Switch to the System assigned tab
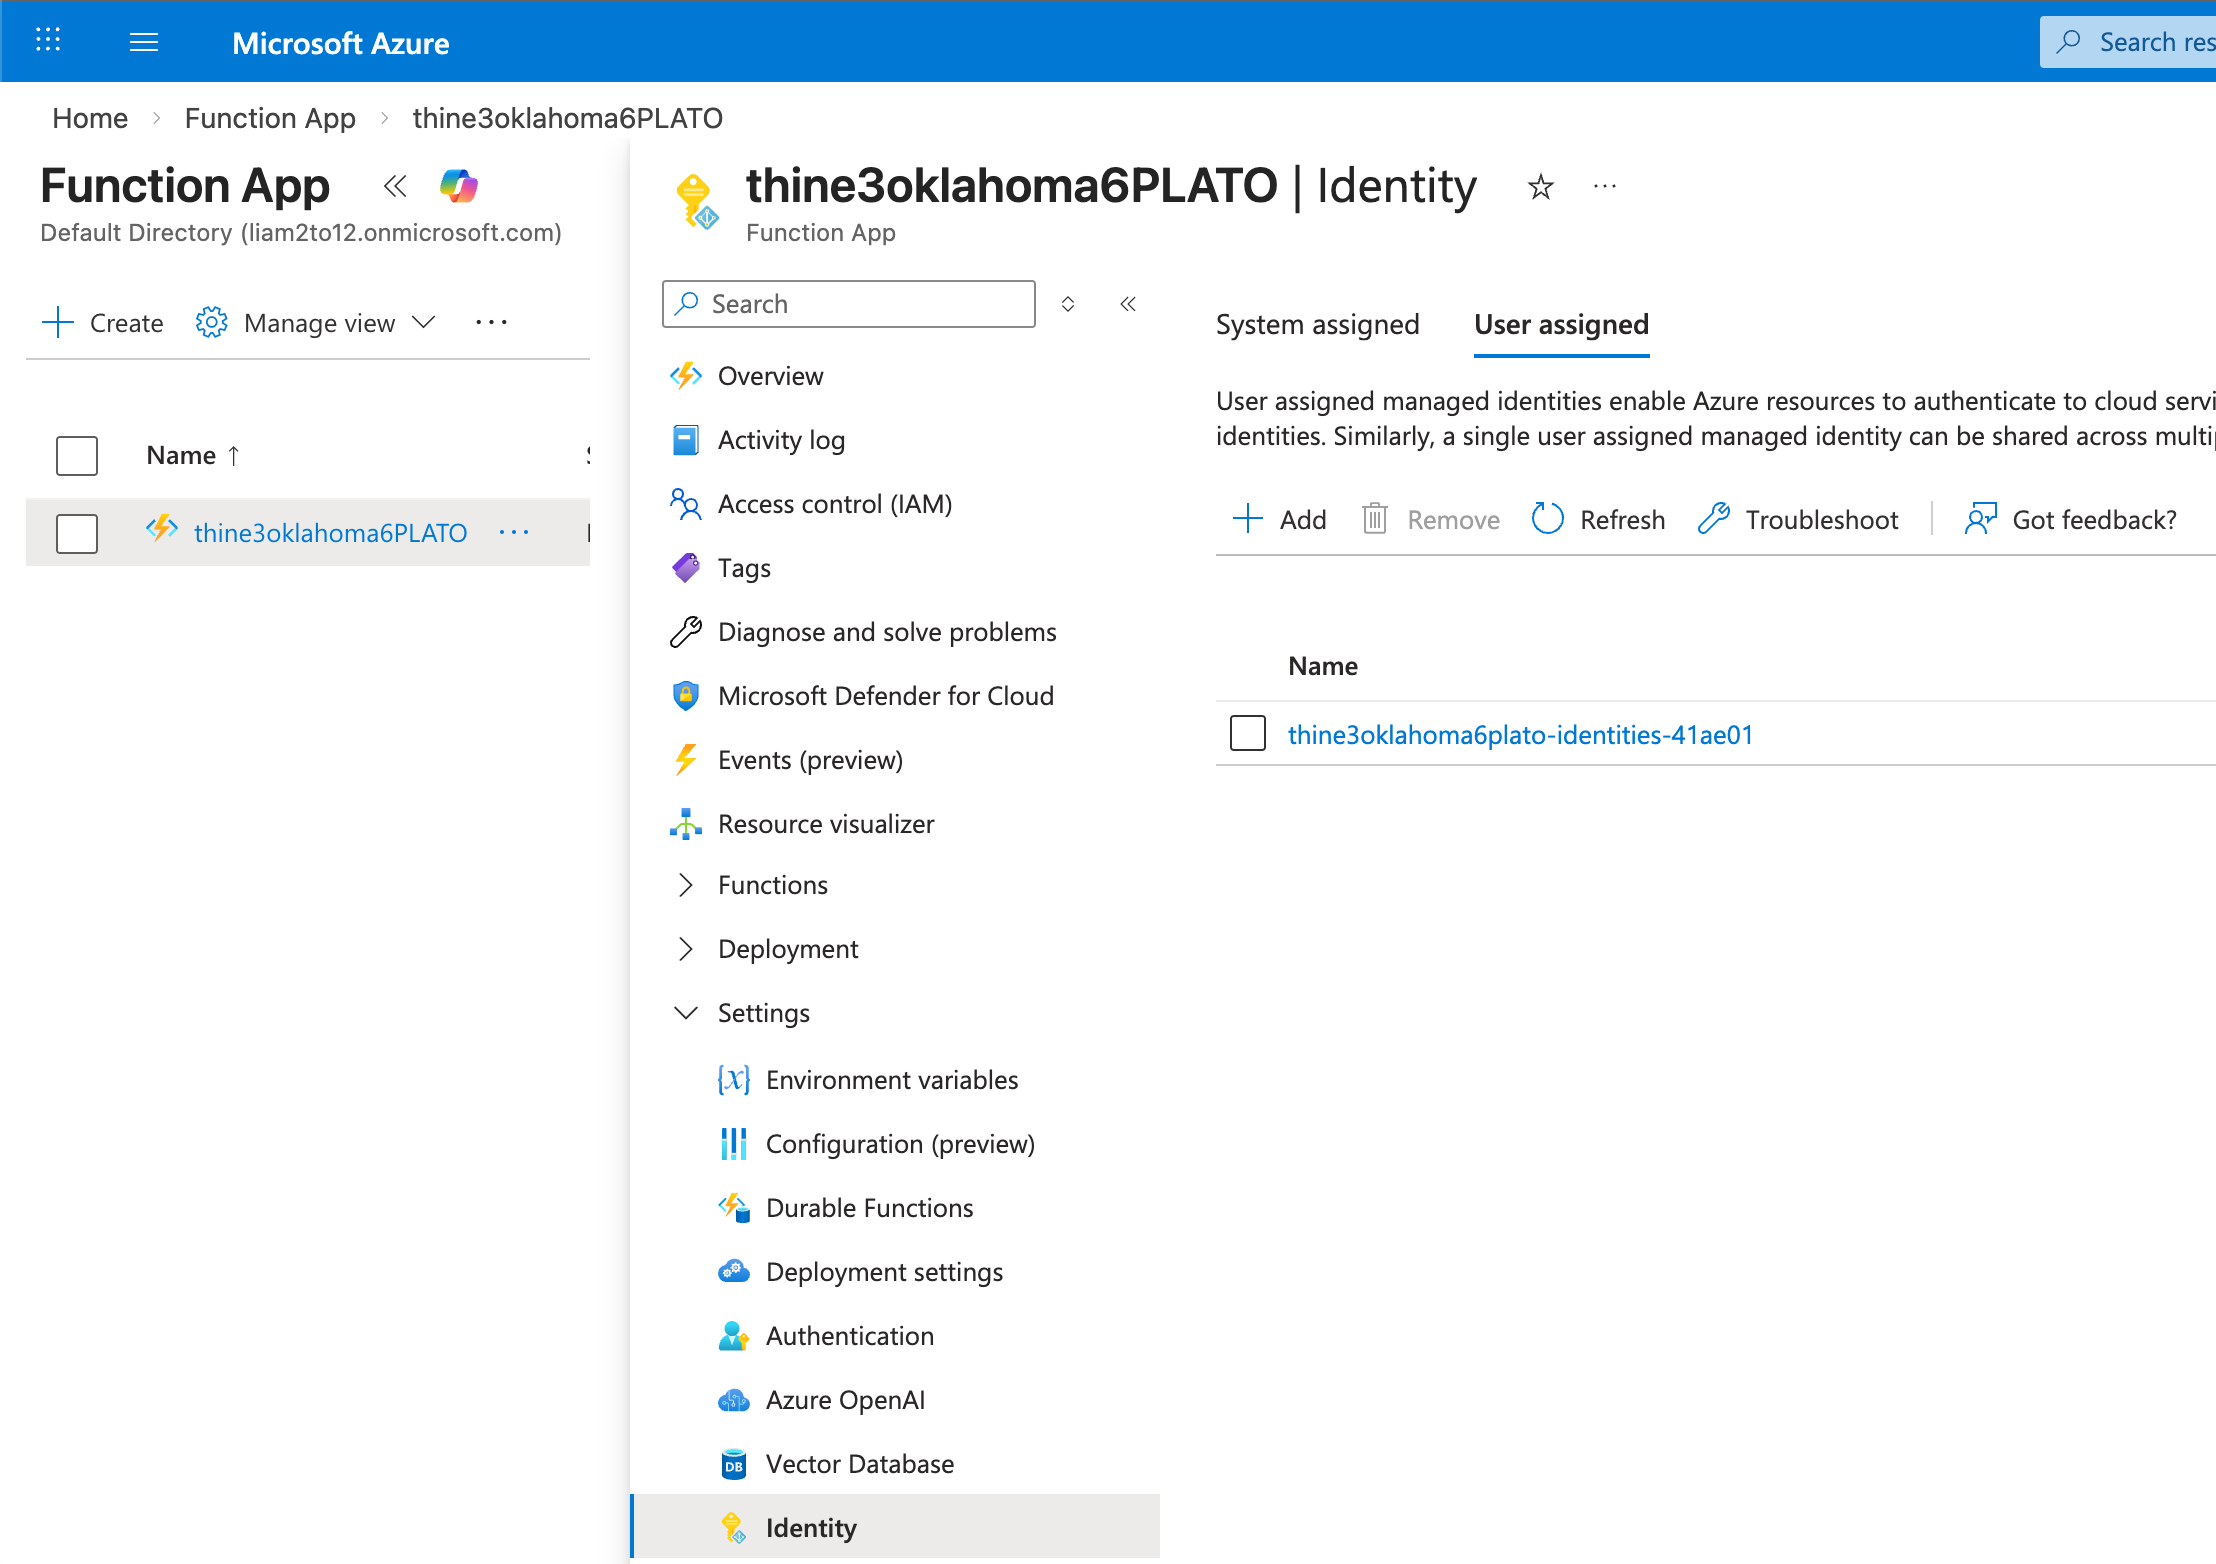Screen dimensions: 2216x1564 coord(1317,325)
